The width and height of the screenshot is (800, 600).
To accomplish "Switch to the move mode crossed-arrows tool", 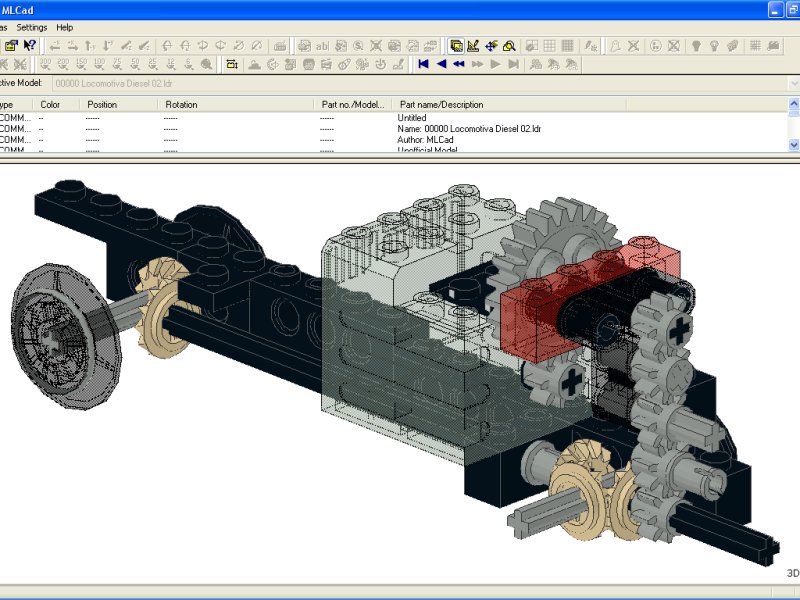I will coord(491,45).
